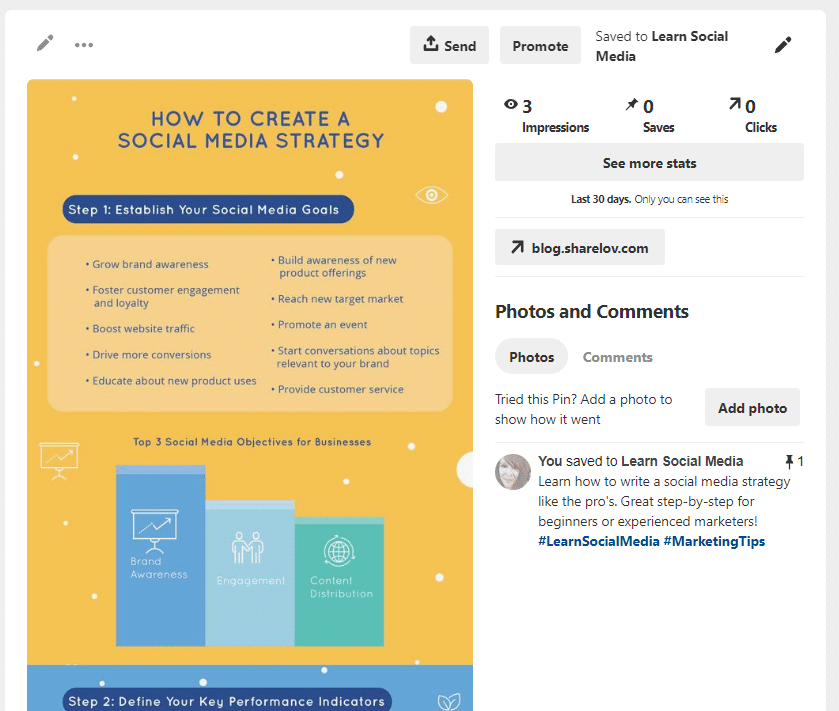Image resolution: width=839 pixels, height=711 pixels.
Task: Click the Saved to Learn Social Media board name
Action: [662, 46]
